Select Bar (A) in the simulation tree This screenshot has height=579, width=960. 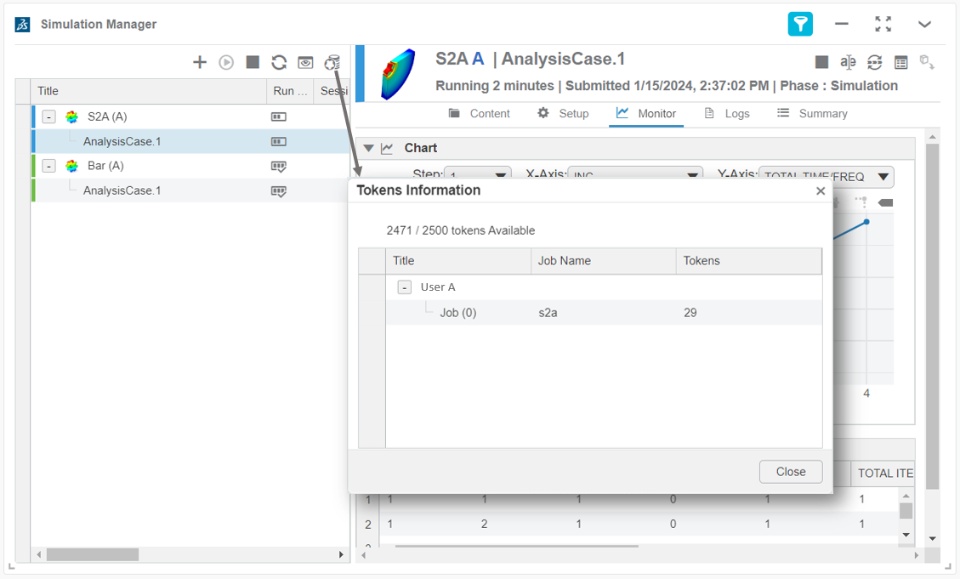(105, 166)
